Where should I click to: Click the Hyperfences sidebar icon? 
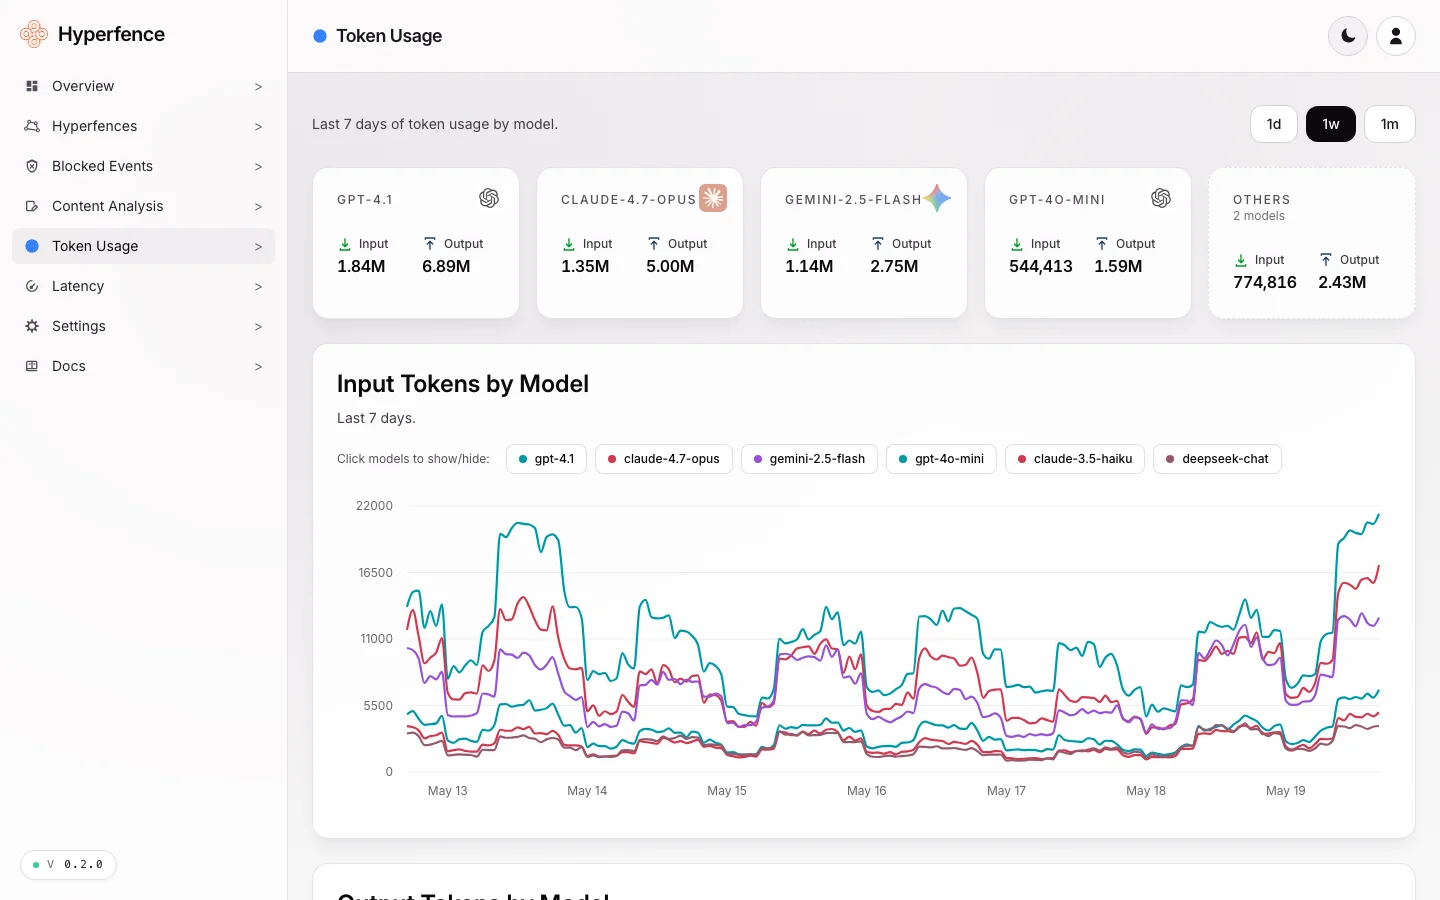[32, 126]
